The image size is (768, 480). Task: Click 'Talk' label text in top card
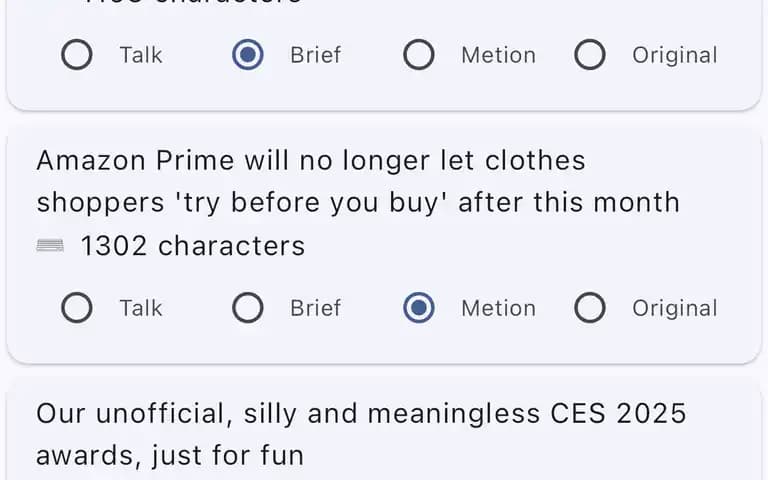141,55
